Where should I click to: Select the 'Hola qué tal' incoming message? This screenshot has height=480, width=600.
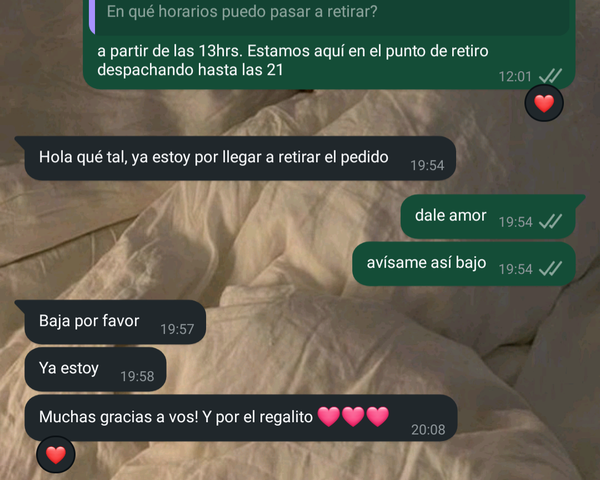tap(240, 158)
